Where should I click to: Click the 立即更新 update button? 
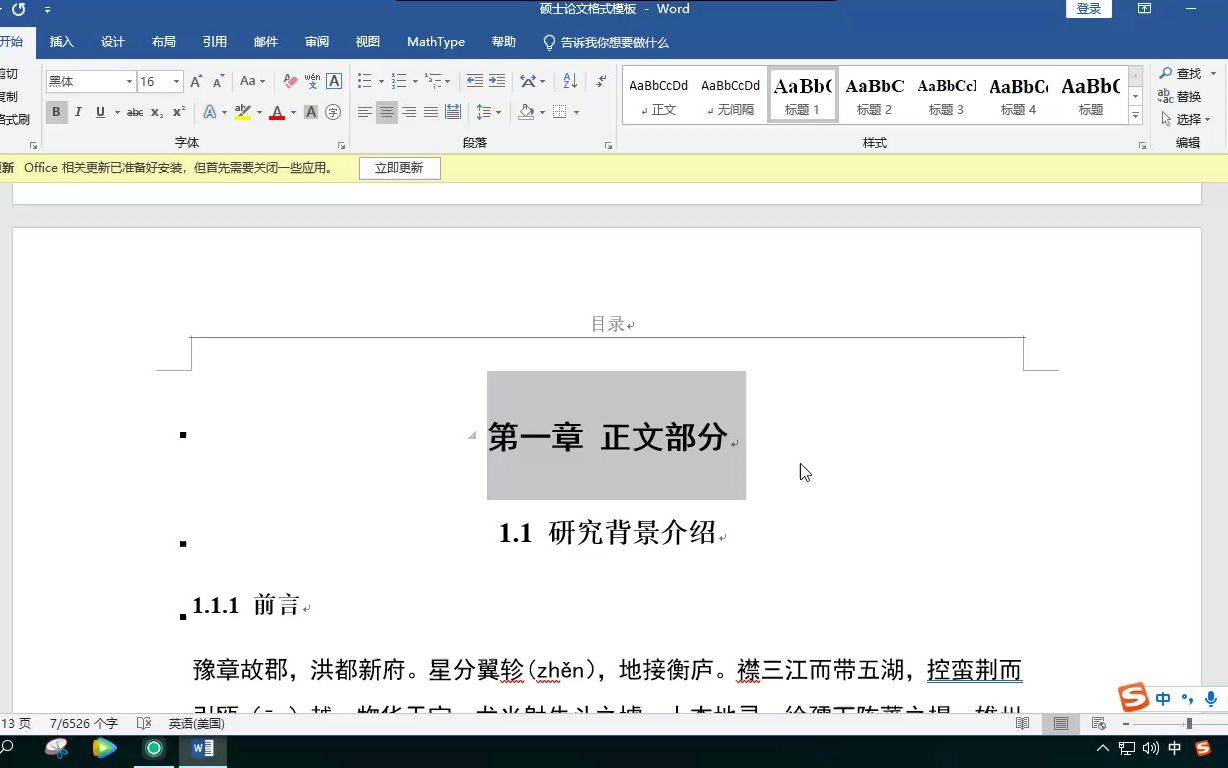point(400,168)
